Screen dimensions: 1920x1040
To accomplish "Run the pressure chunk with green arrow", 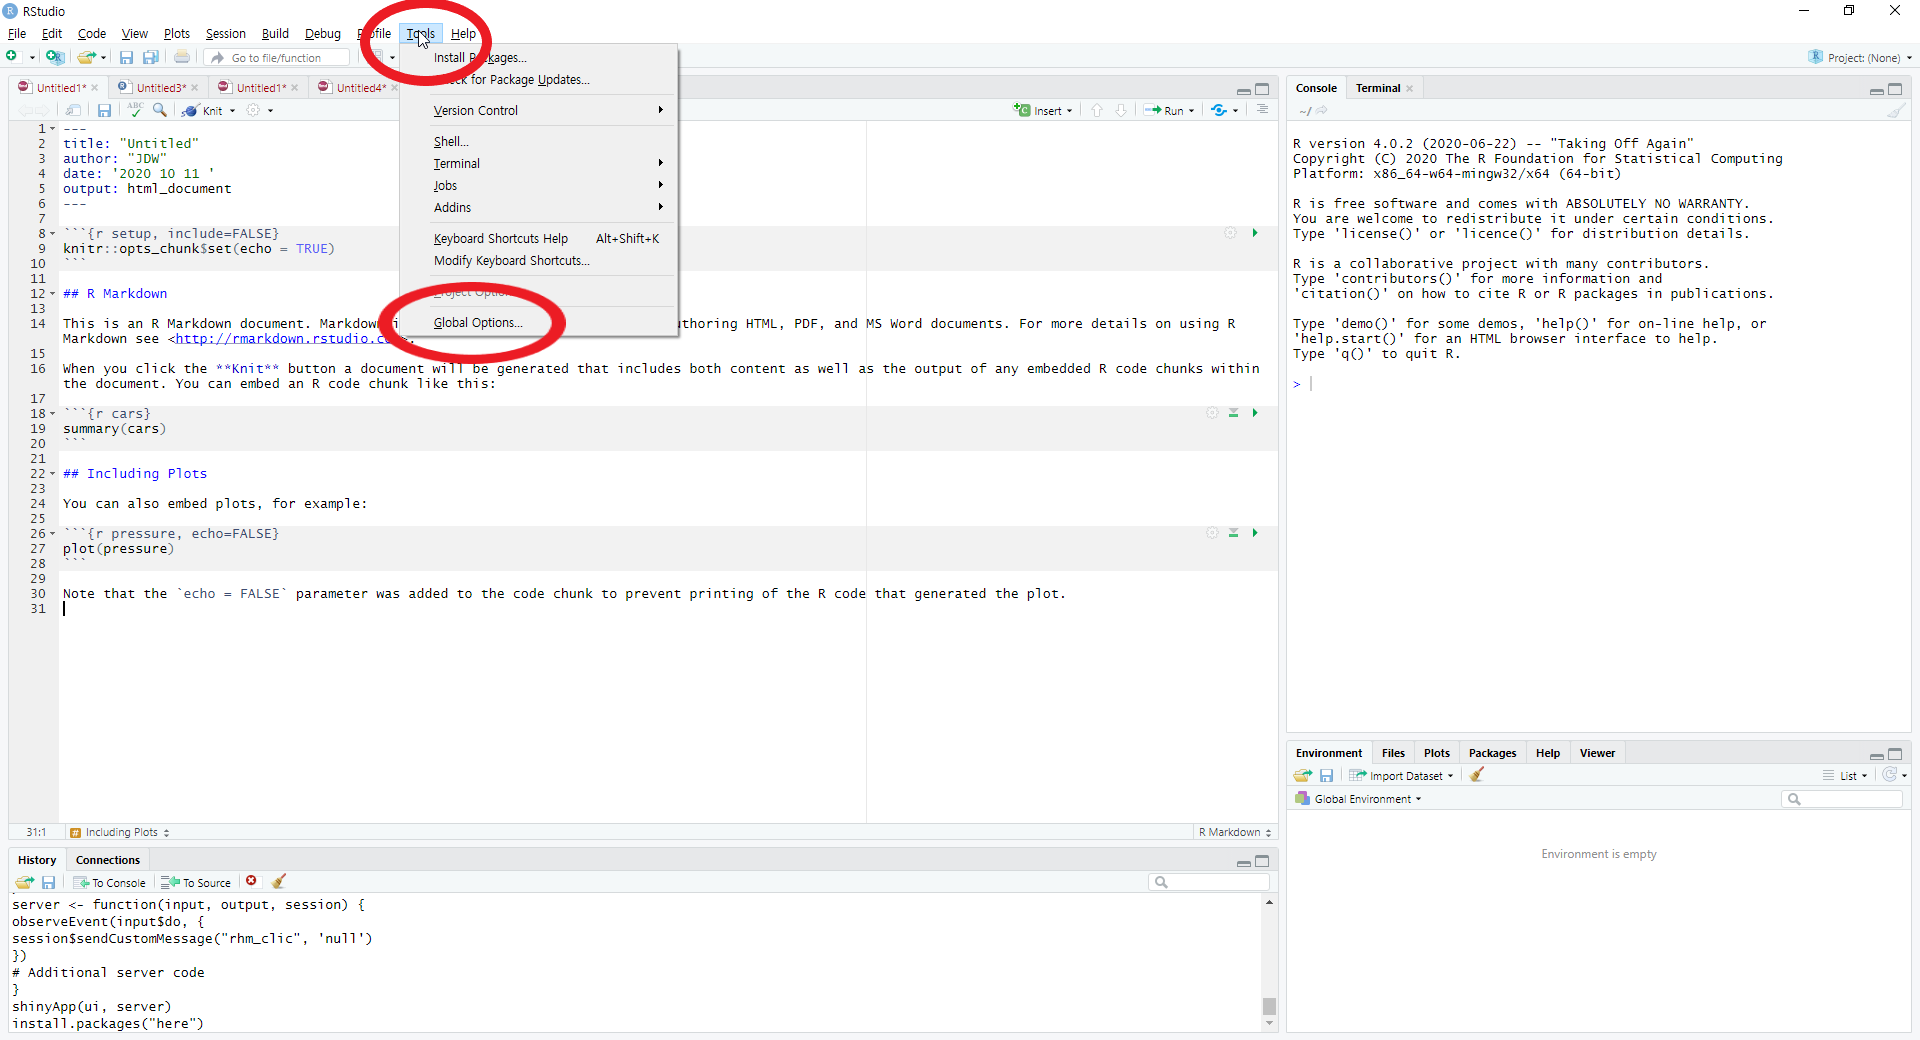I will (x=1255, y=533).
